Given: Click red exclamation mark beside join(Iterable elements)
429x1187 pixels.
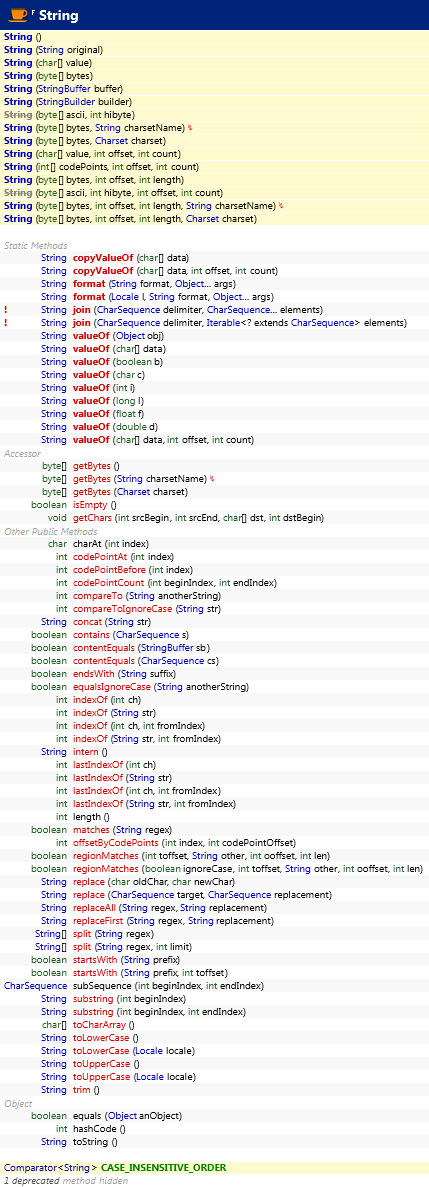Looking at the screenshot, I should 6,322.
